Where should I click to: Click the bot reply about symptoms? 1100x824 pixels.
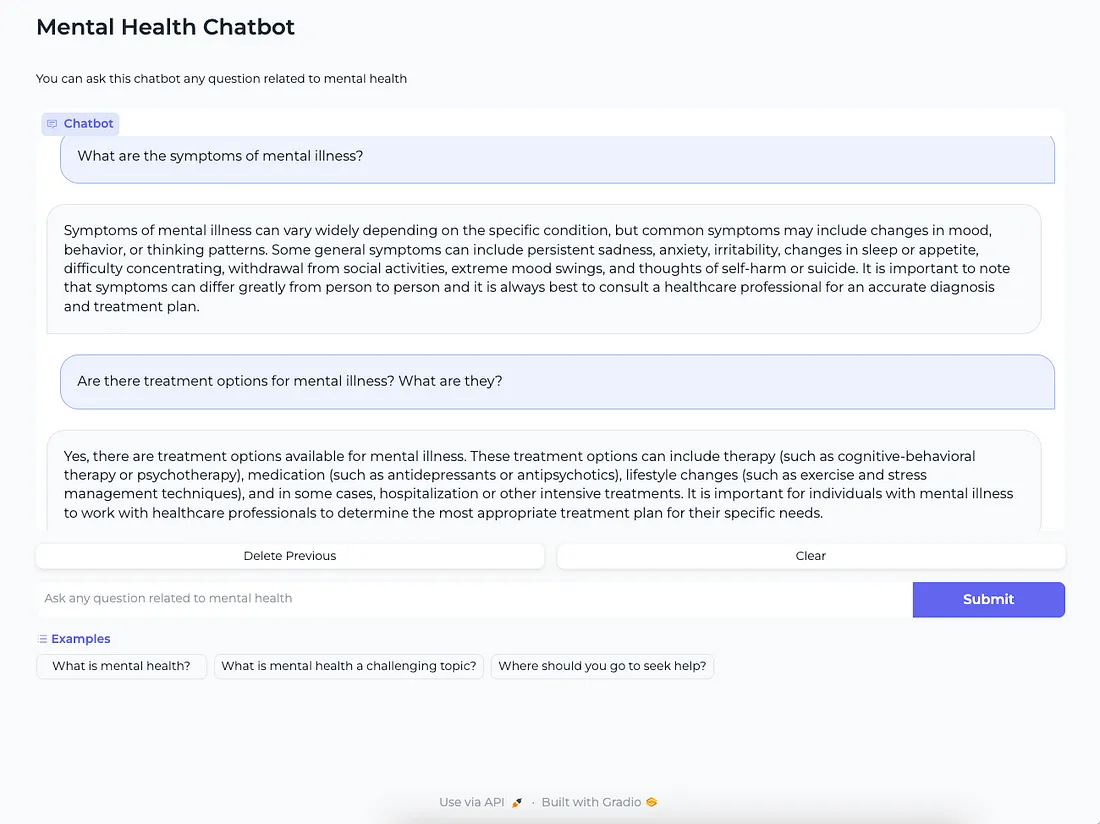[544, 269]
